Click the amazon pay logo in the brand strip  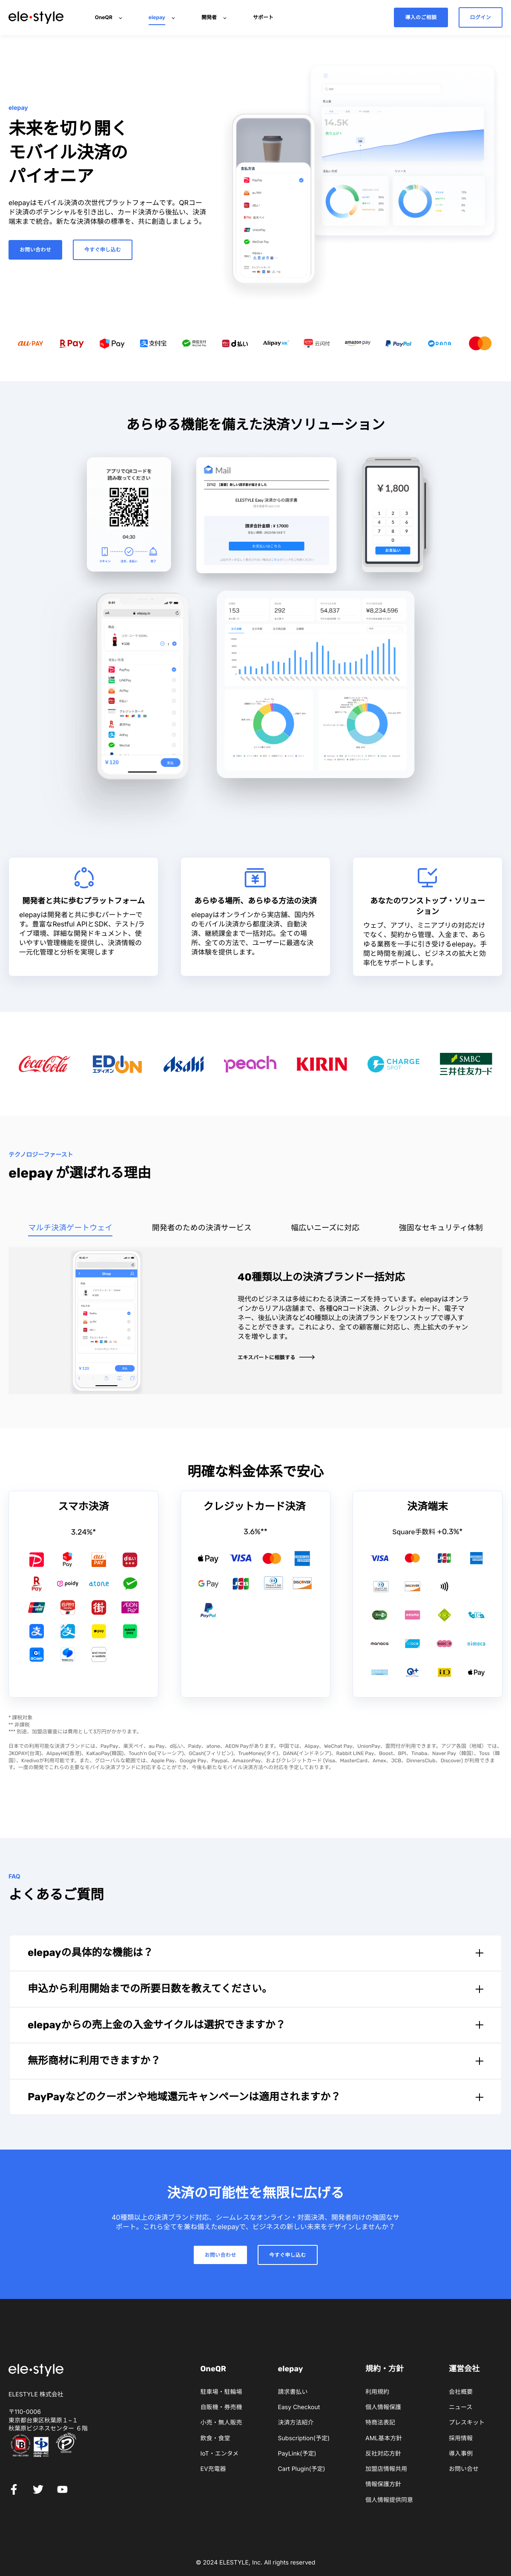coord(357,343)
